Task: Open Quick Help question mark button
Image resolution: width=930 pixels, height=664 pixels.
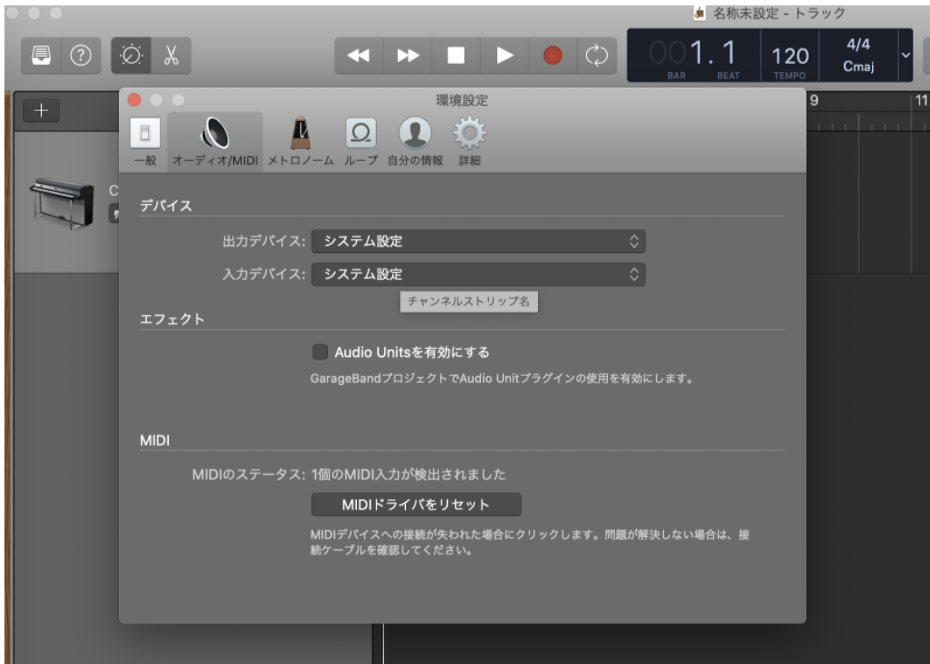Action: [x=81, y=56]
